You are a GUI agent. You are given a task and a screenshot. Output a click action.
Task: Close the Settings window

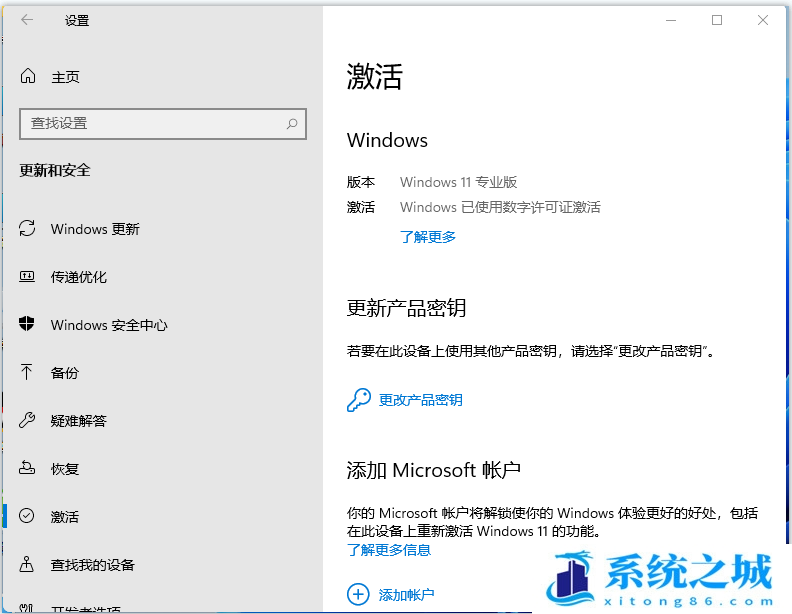763,20
